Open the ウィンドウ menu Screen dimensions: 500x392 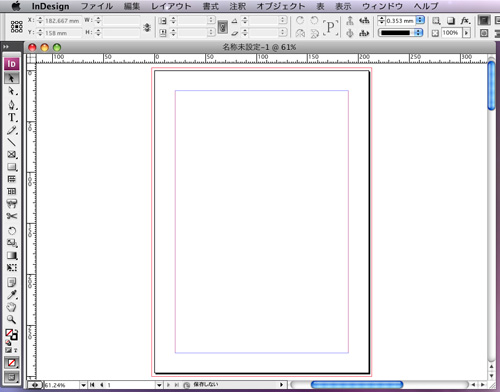click(x=382, y=6)
